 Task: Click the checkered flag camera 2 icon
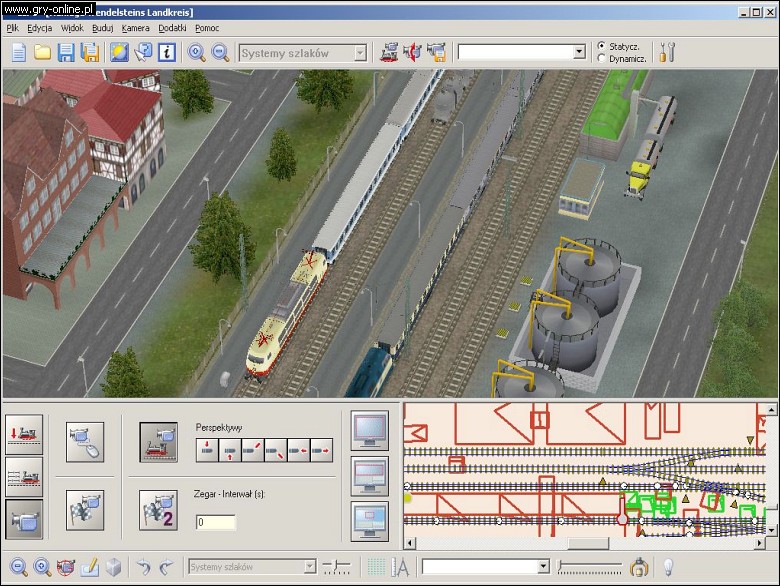pyautogui.click(x=159, y=510)
